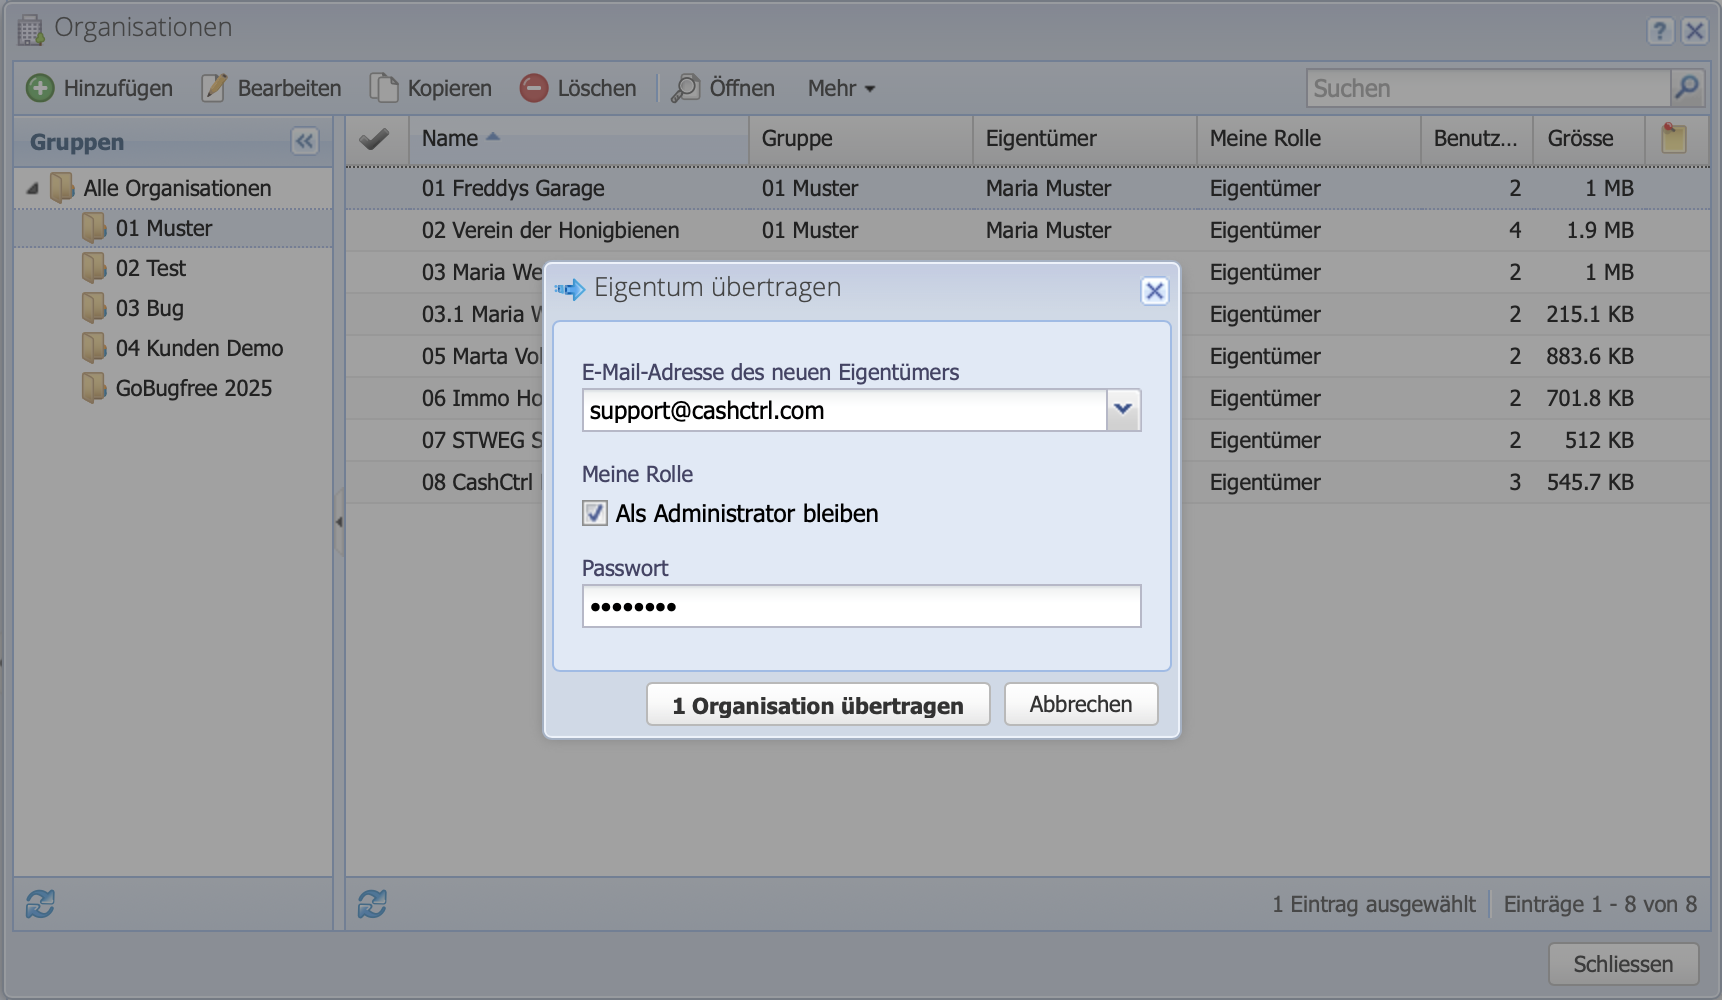Toggle select-all checkmark column header
The height and width of the screenshot is (1000, 1722).
[x=374, y=139]
